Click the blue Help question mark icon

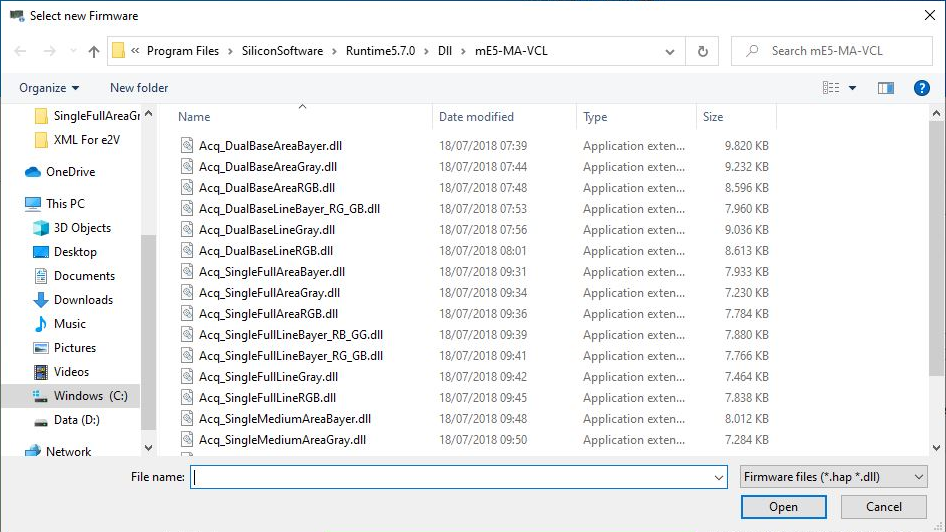pyautogui.click(x=922, y=88)
